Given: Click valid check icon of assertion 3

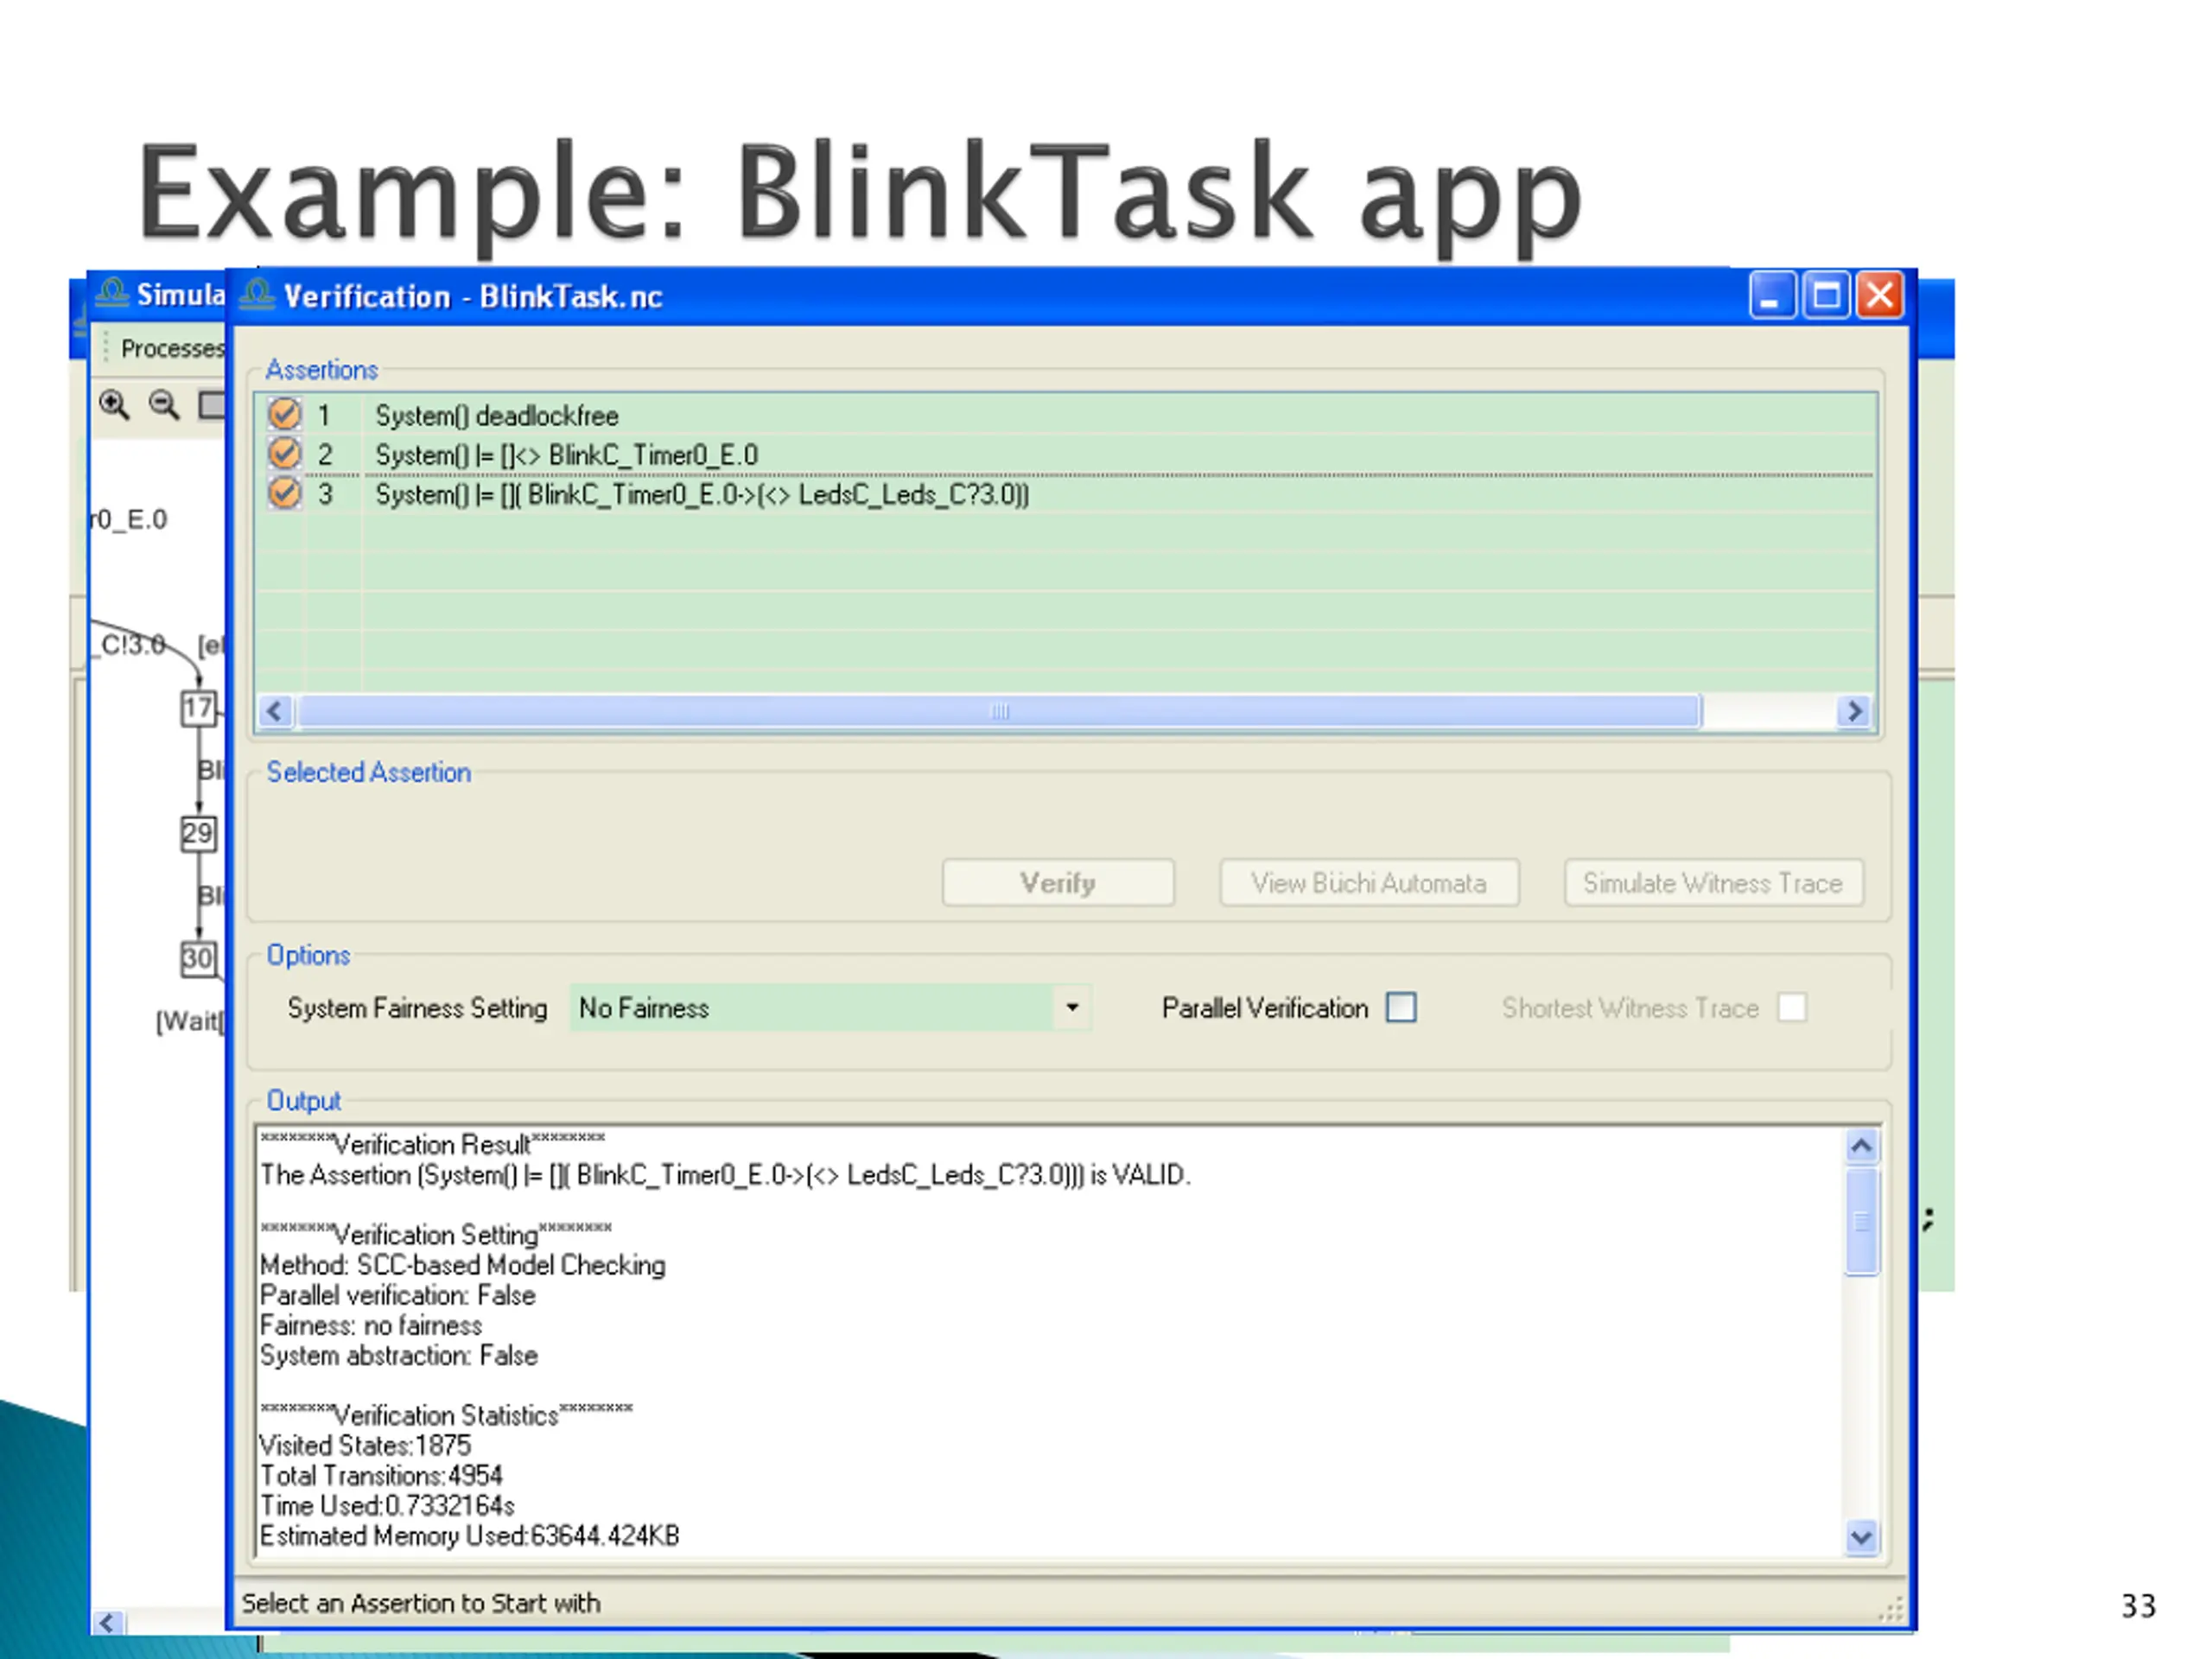Looking at the screenshot, I should coord(284,493).
